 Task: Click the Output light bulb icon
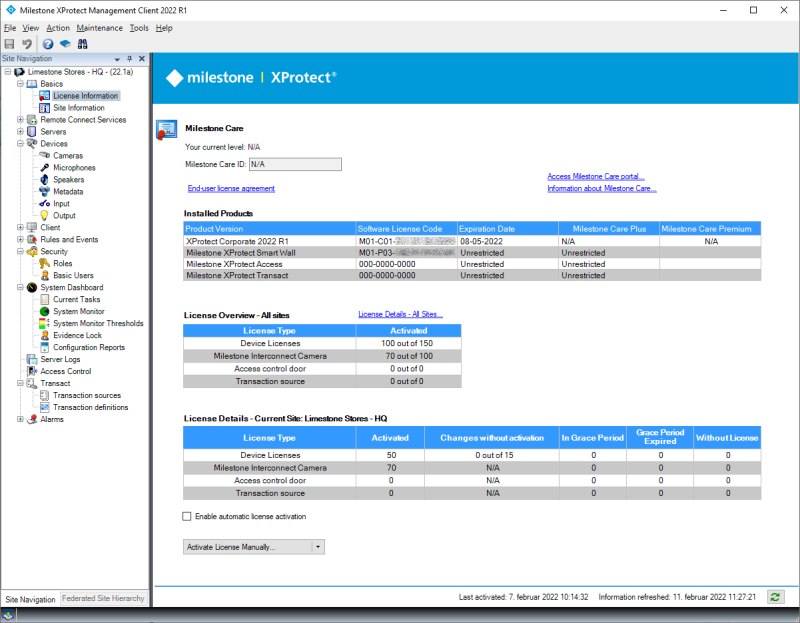(x=44, y=215)
